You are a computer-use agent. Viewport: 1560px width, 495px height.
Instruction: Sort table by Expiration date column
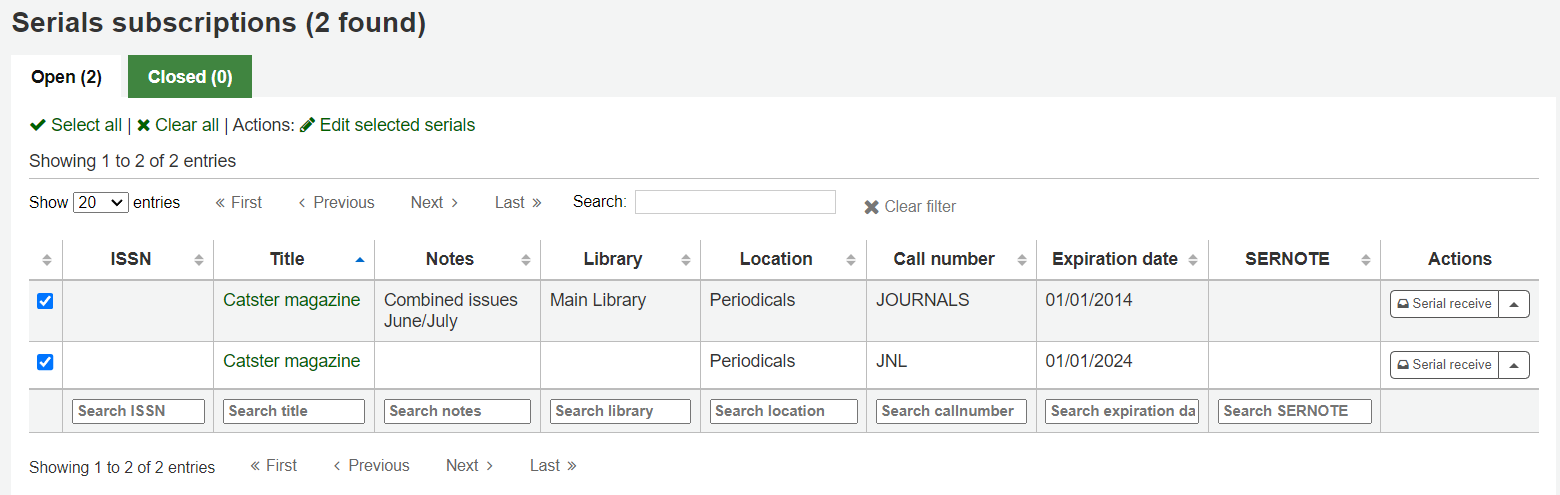(x=1193, y=260)
